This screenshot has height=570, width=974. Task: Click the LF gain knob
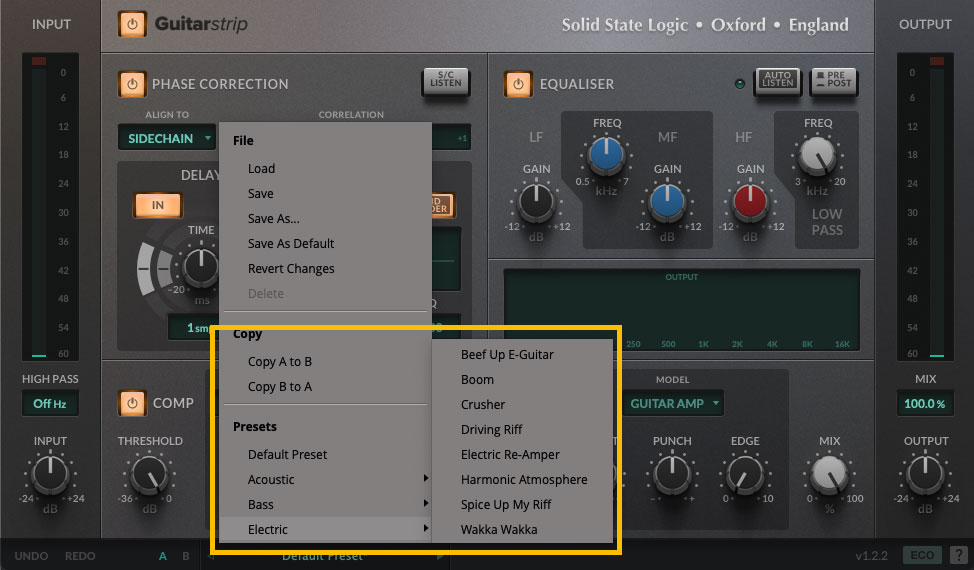click(536, 202)
